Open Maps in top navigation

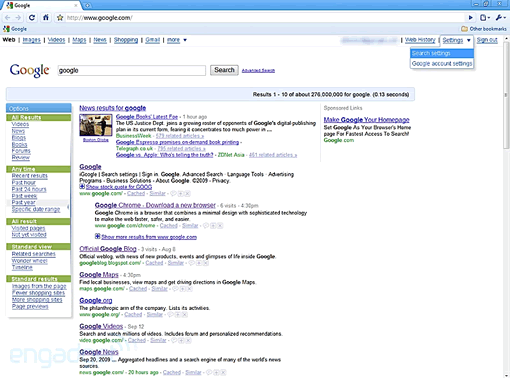tap(79, 40)
